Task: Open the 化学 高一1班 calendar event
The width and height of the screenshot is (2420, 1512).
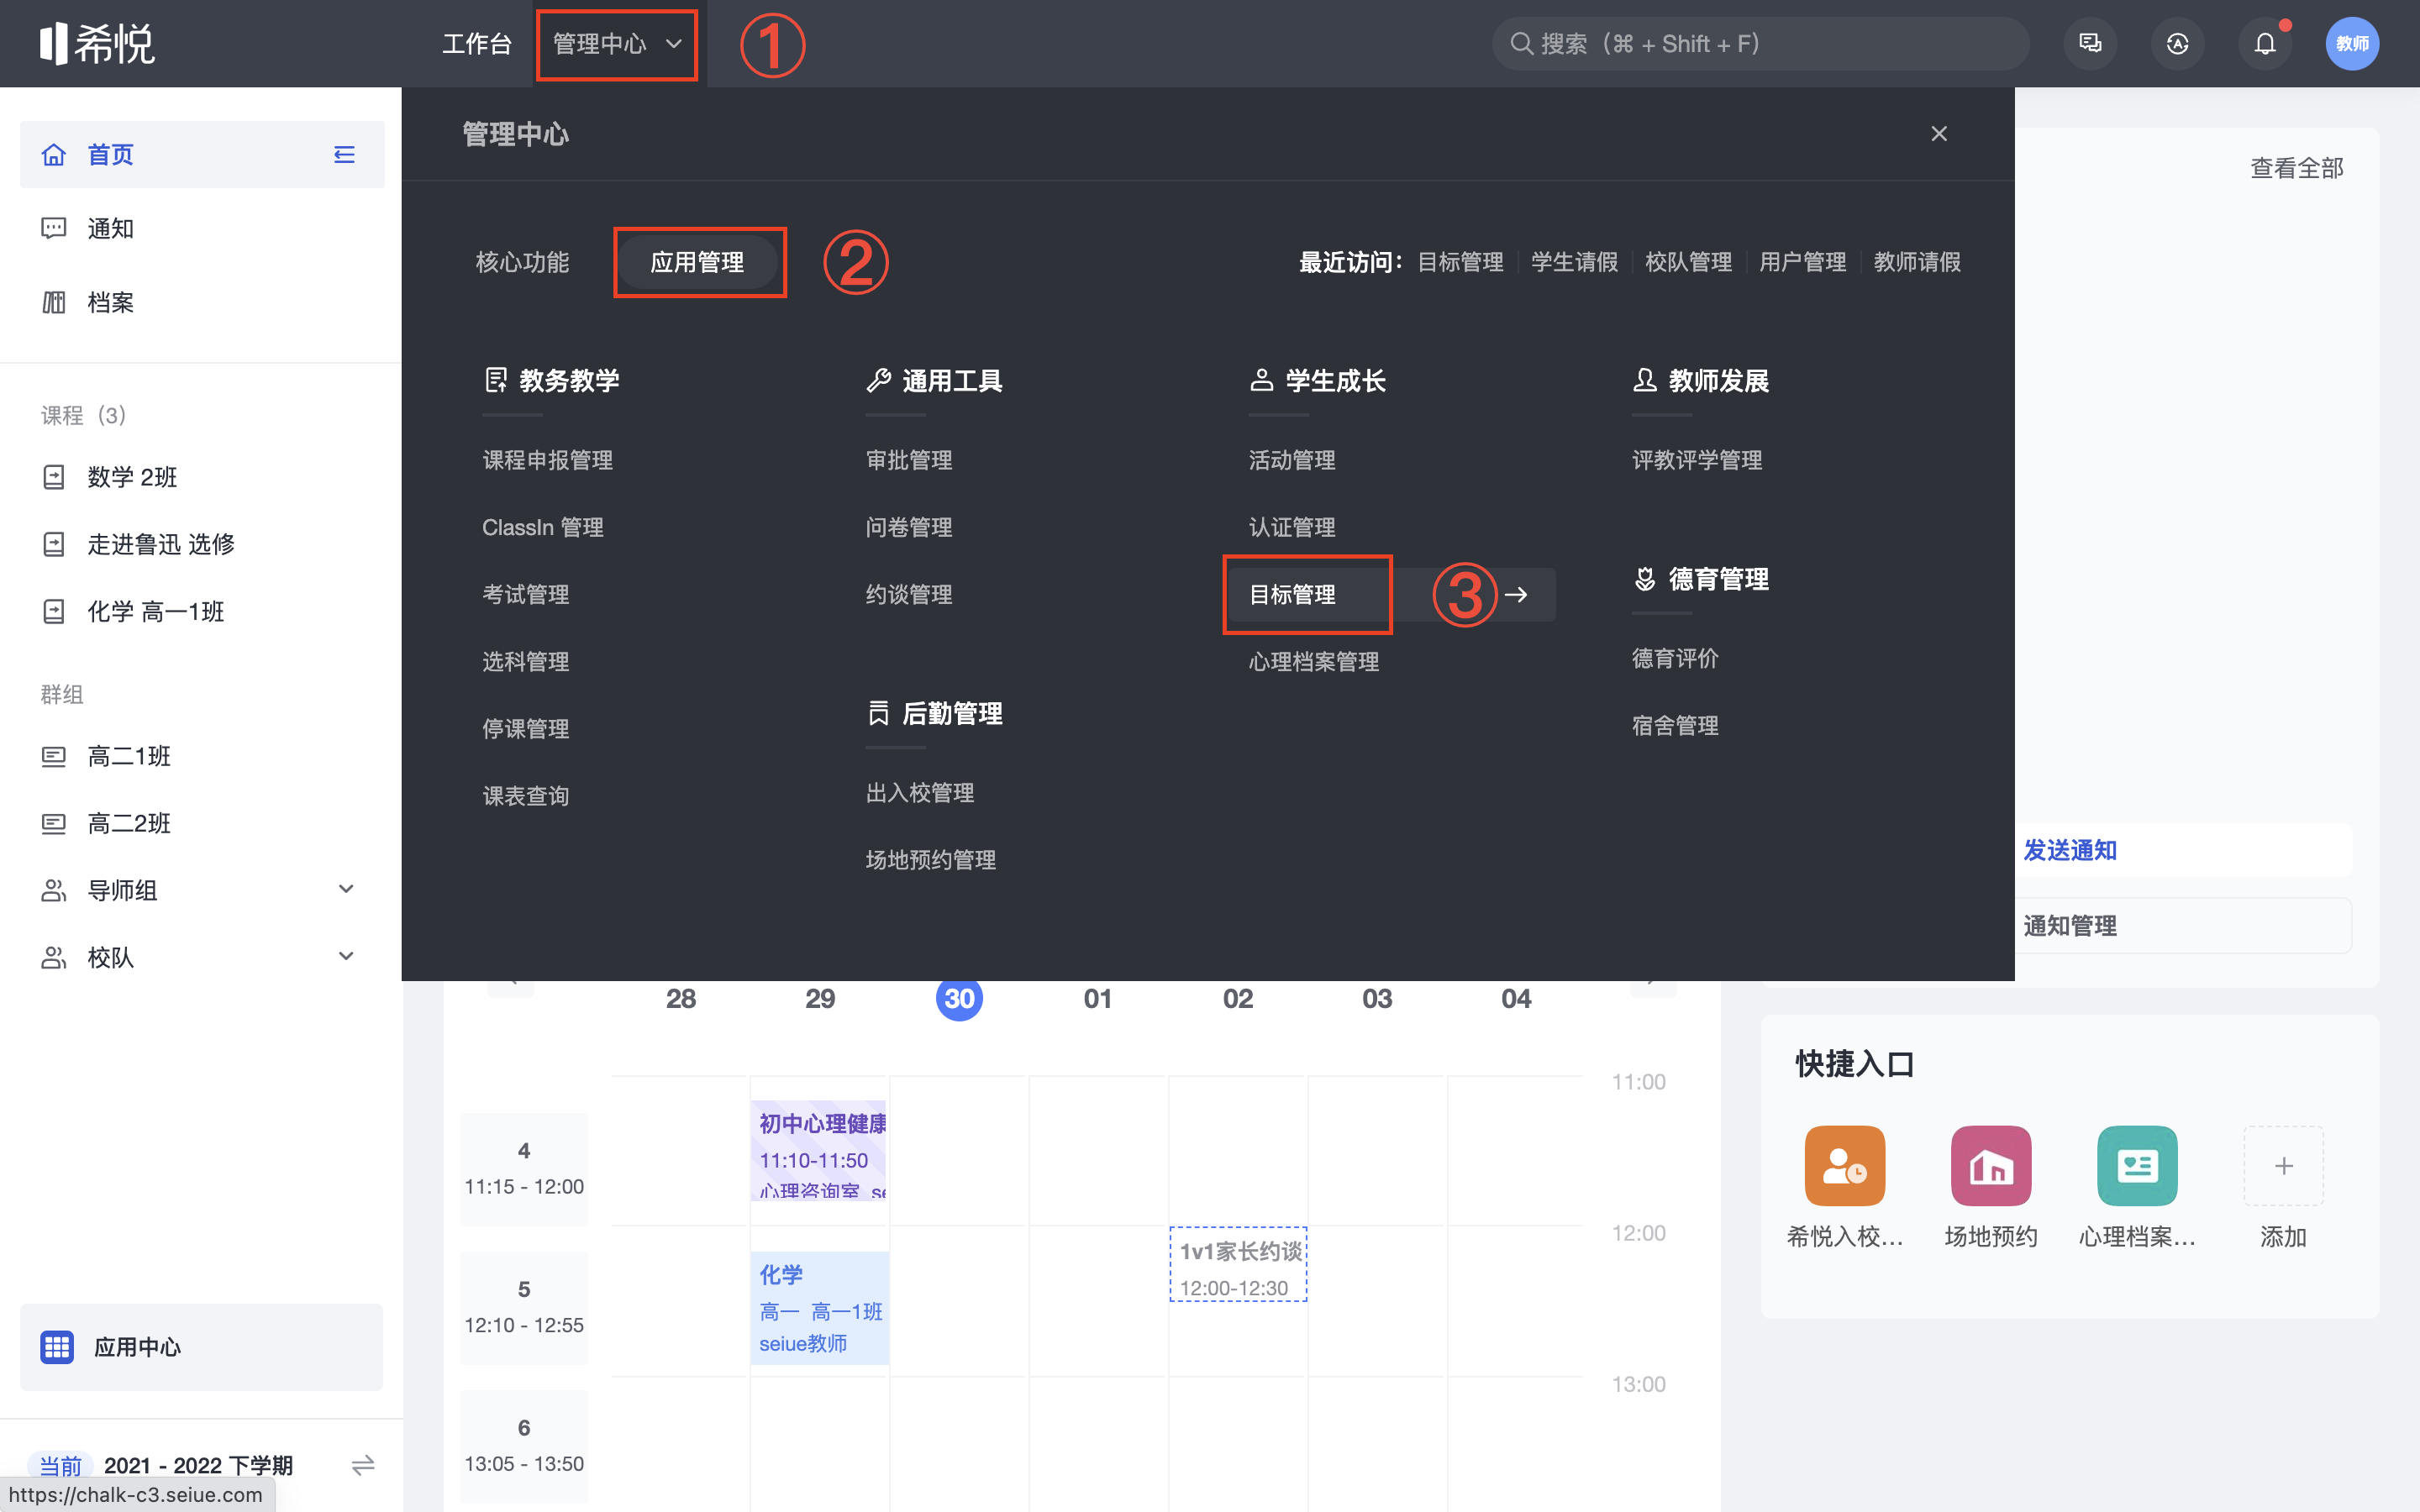Action: [820, 1308]
